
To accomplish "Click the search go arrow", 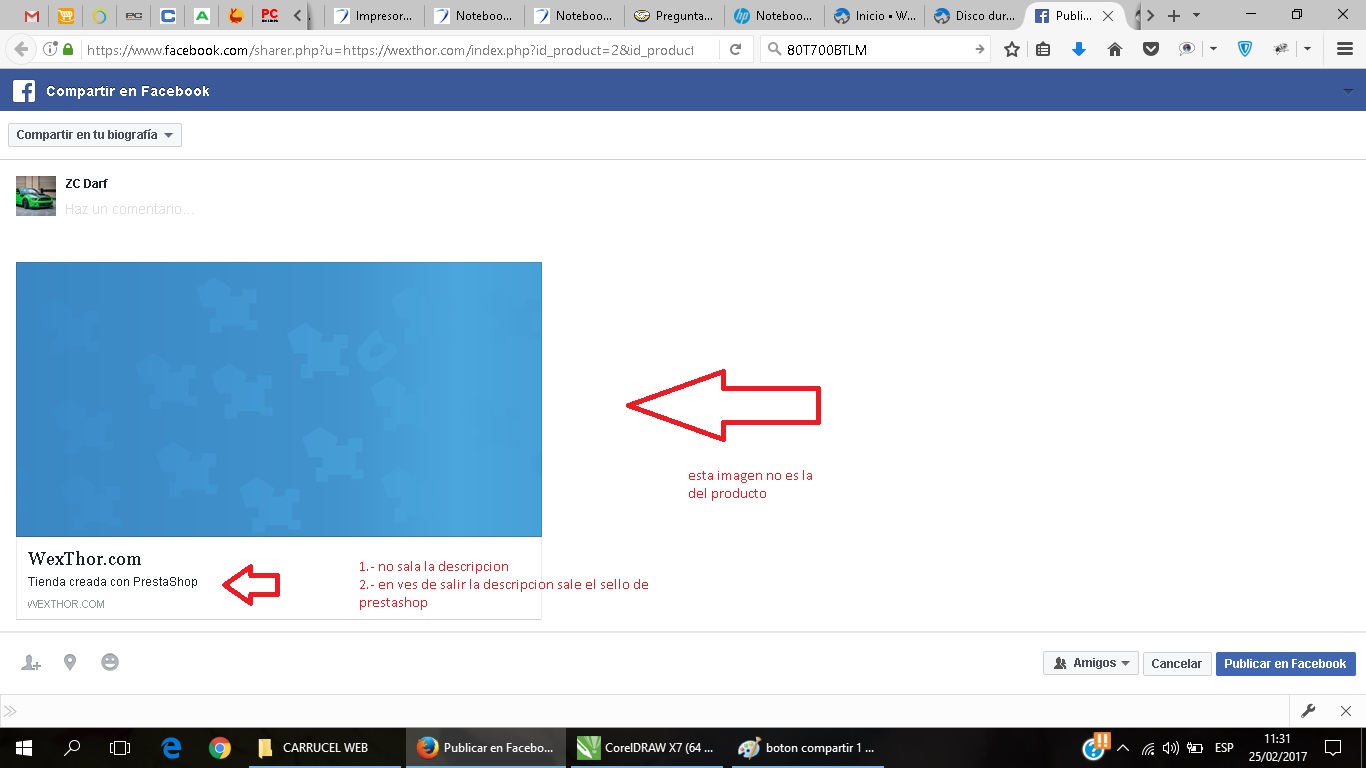I will pyautogui.click(x=980, y=49).
